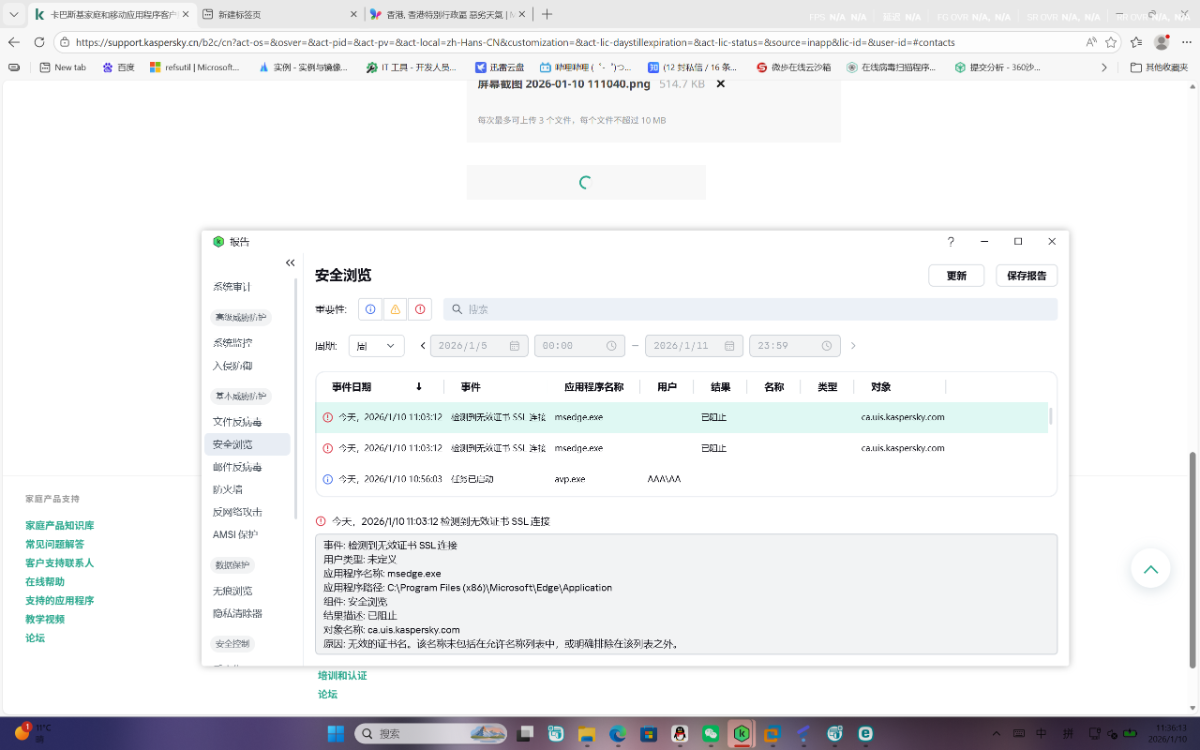The width and height of the screenshot is (1200, 750).
Task: Click the scroll-to-top arrow button on webpage
Action: tap(1150, 568)
